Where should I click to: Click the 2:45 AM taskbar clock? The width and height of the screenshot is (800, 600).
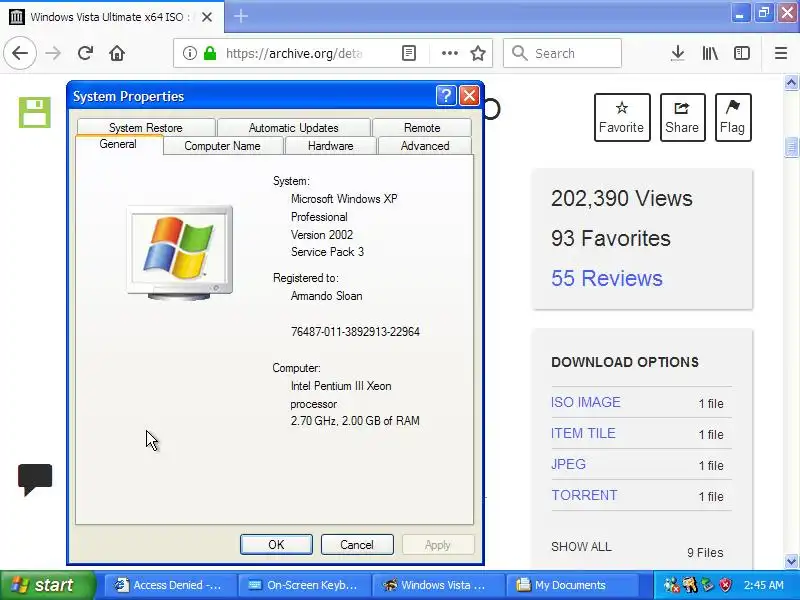[763, 585]
